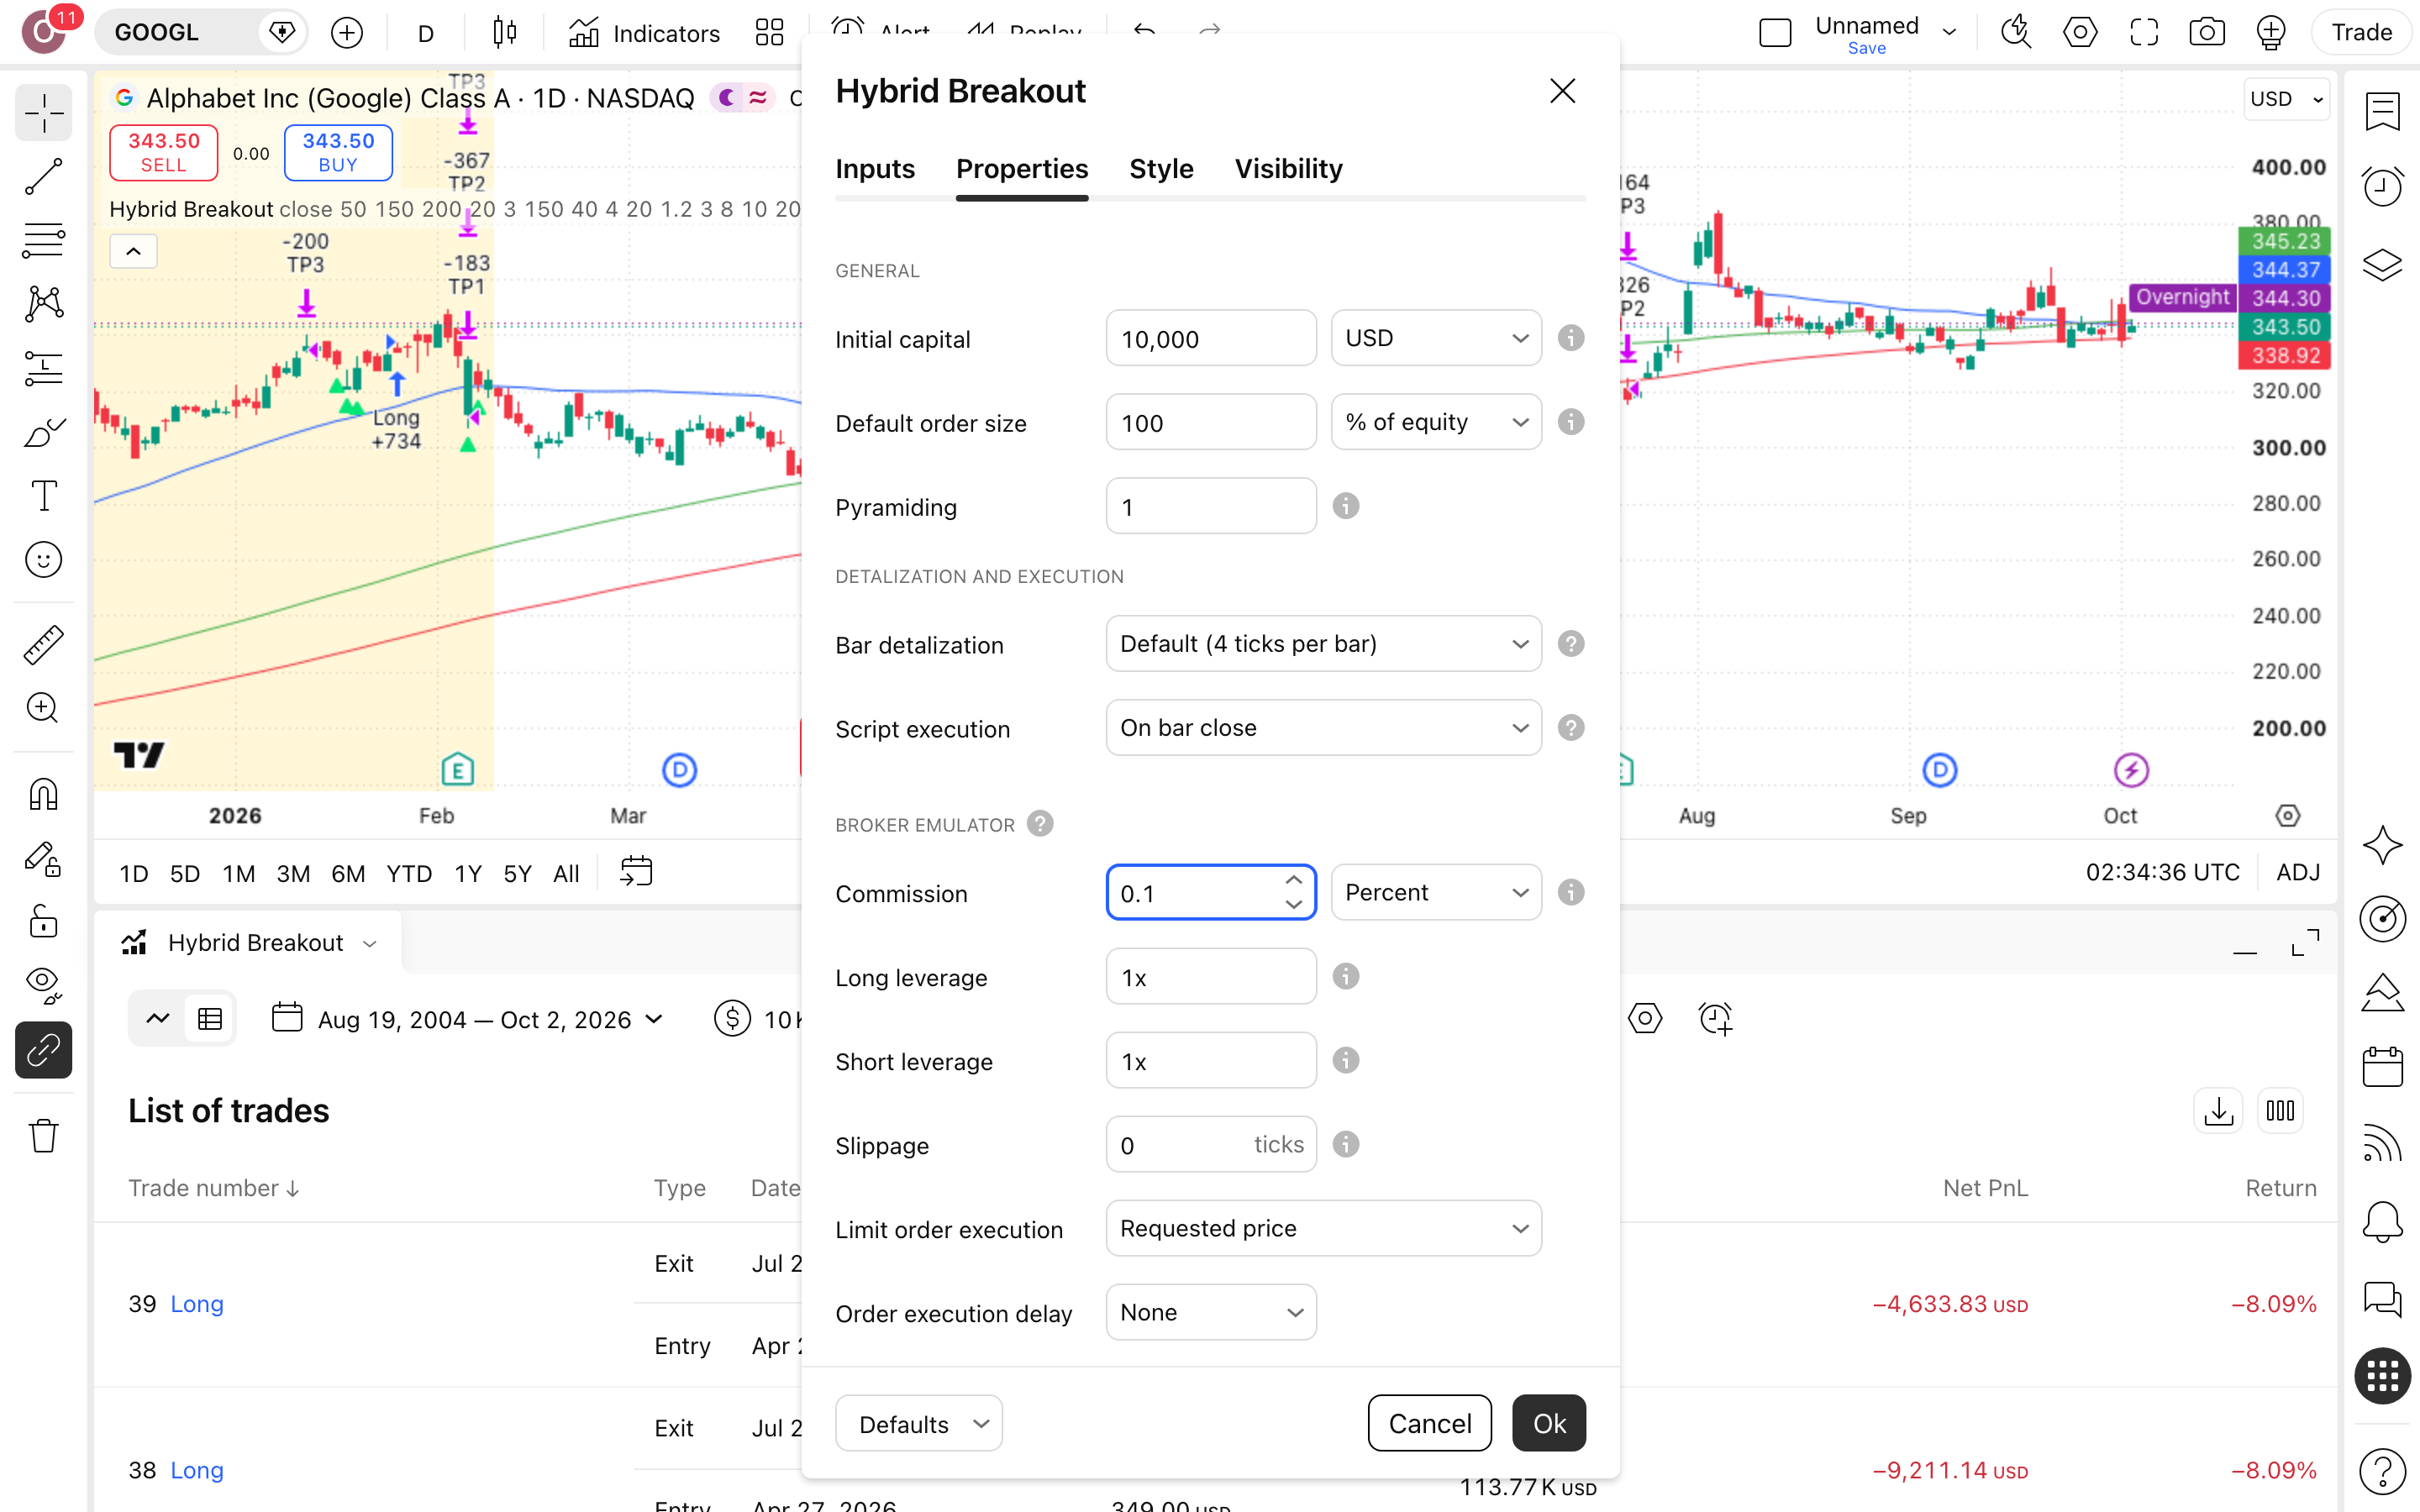Click the Initial capital input field
2420x1512 pixels.
1211,338
